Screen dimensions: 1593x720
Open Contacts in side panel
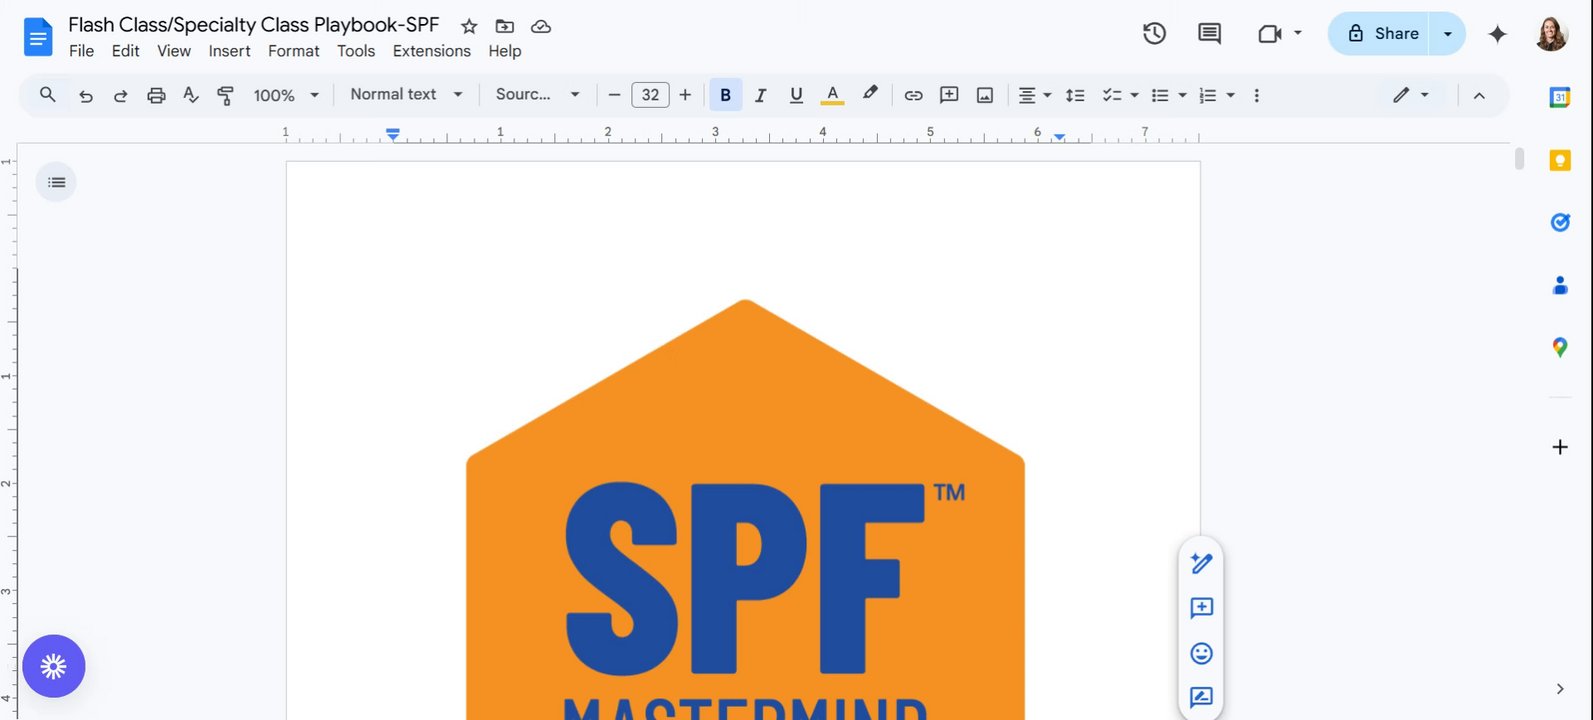tap(1560, 285)
